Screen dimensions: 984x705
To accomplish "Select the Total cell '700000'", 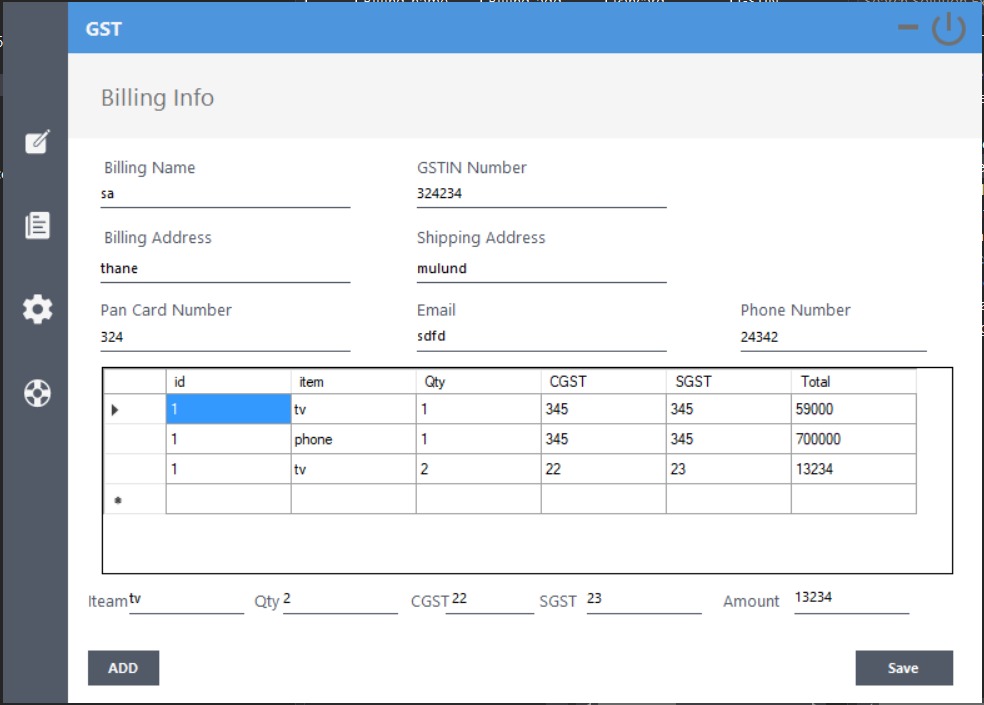I will 853,439.
